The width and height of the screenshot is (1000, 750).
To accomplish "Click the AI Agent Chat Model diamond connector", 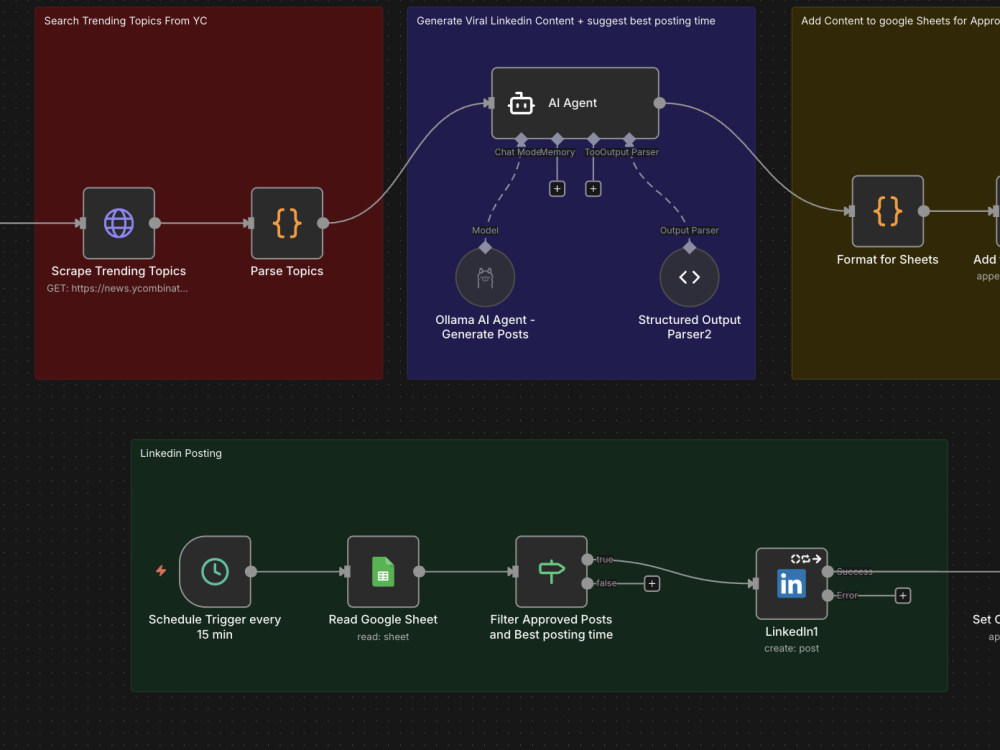I will (x=521, y=138).
